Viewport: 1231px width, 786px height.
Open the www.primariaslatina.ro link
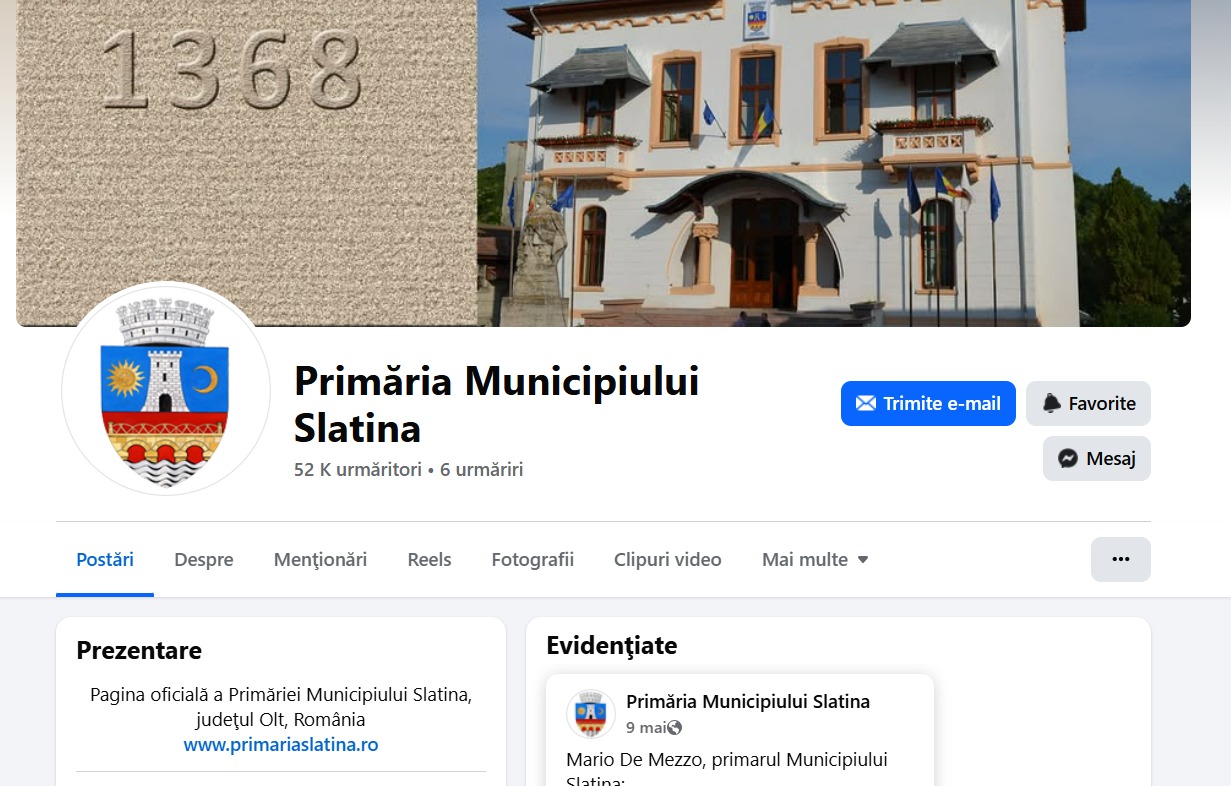pos(281,745)
